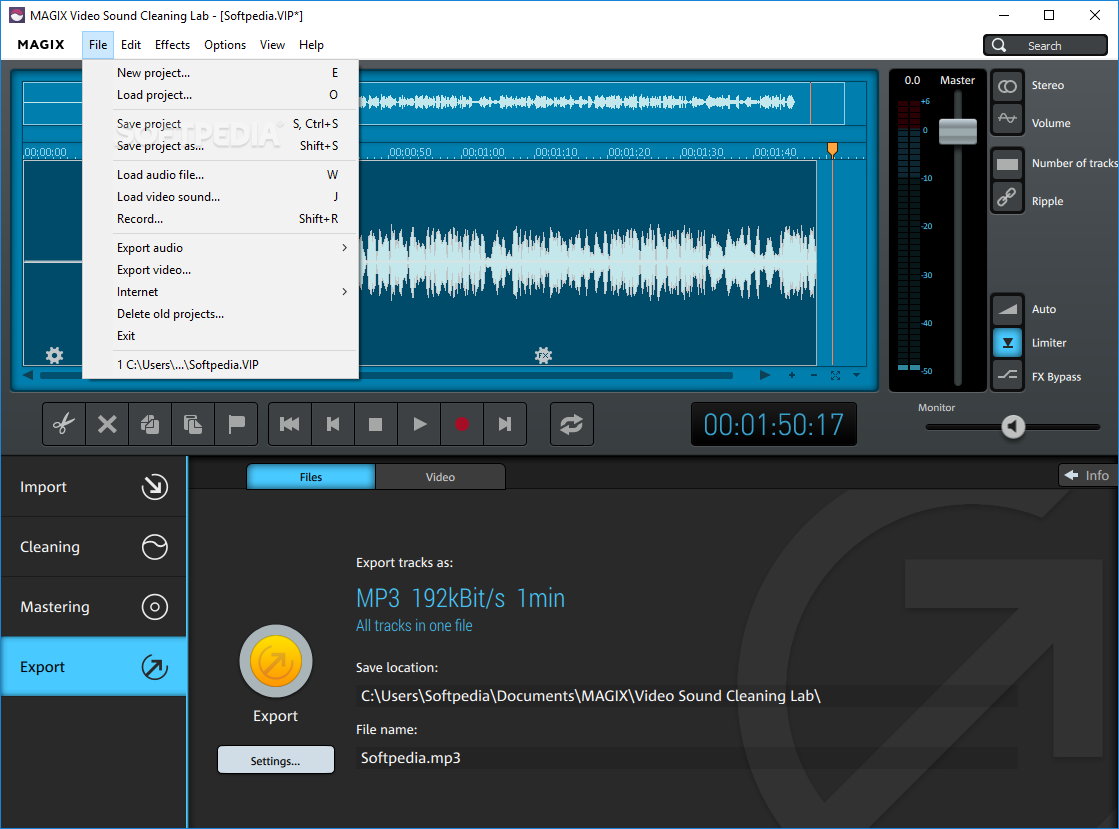Viewport: 1119px width, 829px height.
Task: Click the round yellow Export button
Action: coord(275,661)
